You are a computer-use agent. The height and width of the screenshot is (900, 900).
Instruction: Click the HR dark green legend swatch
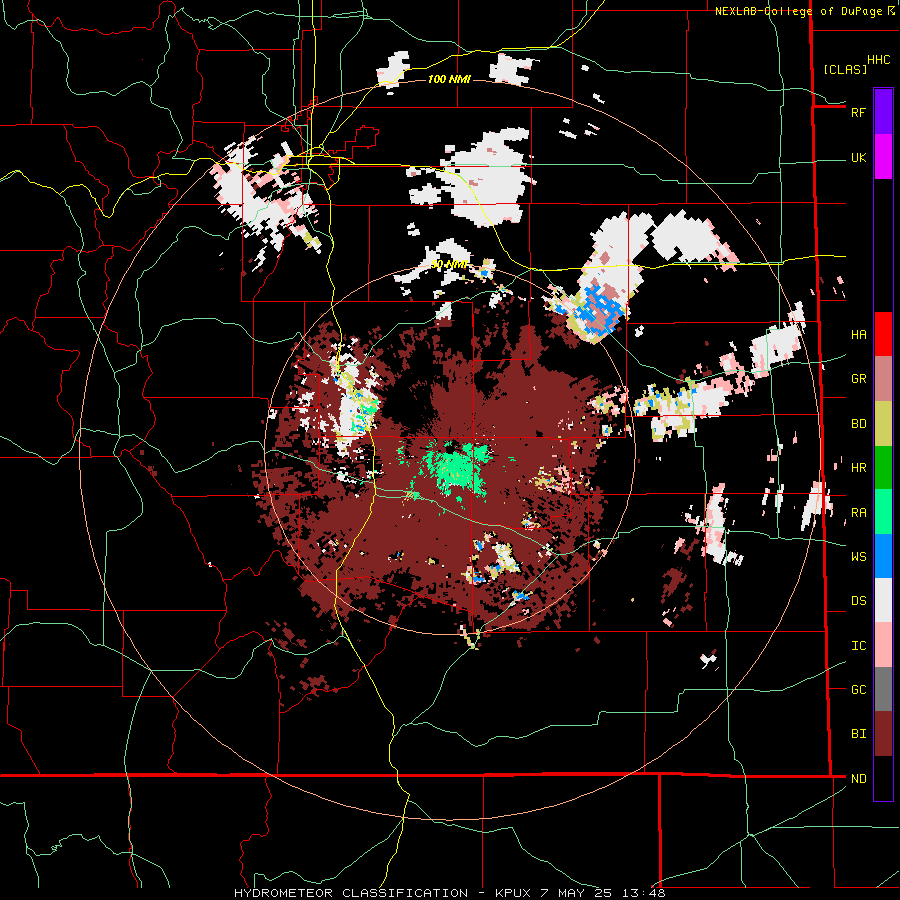pyautogui.click(x=883, y=468)
